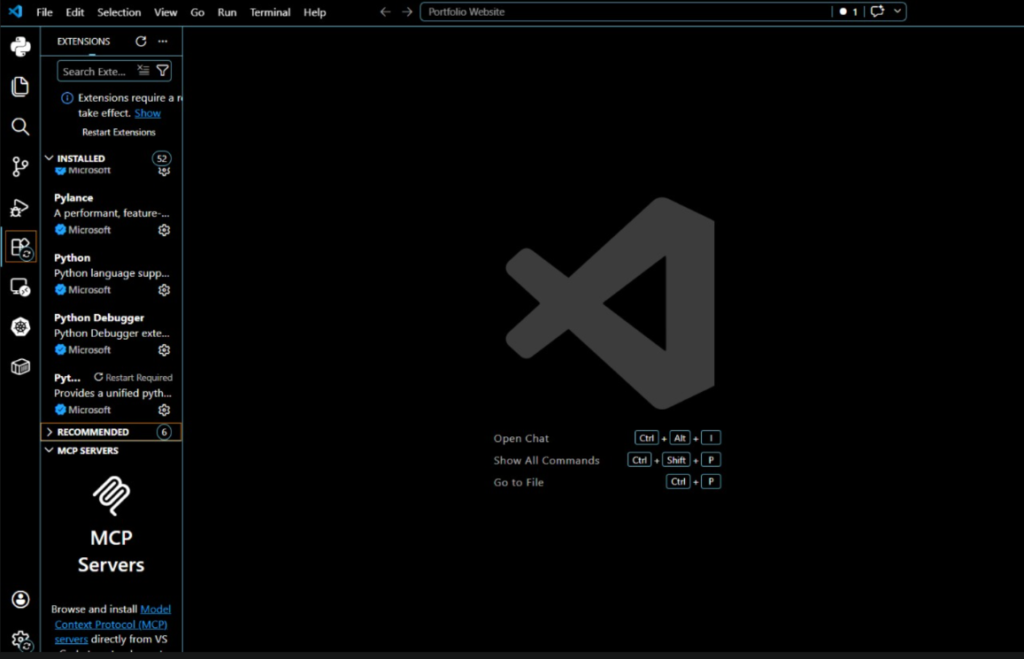
Task: Open the Run menu
Action: coord(227,12)
